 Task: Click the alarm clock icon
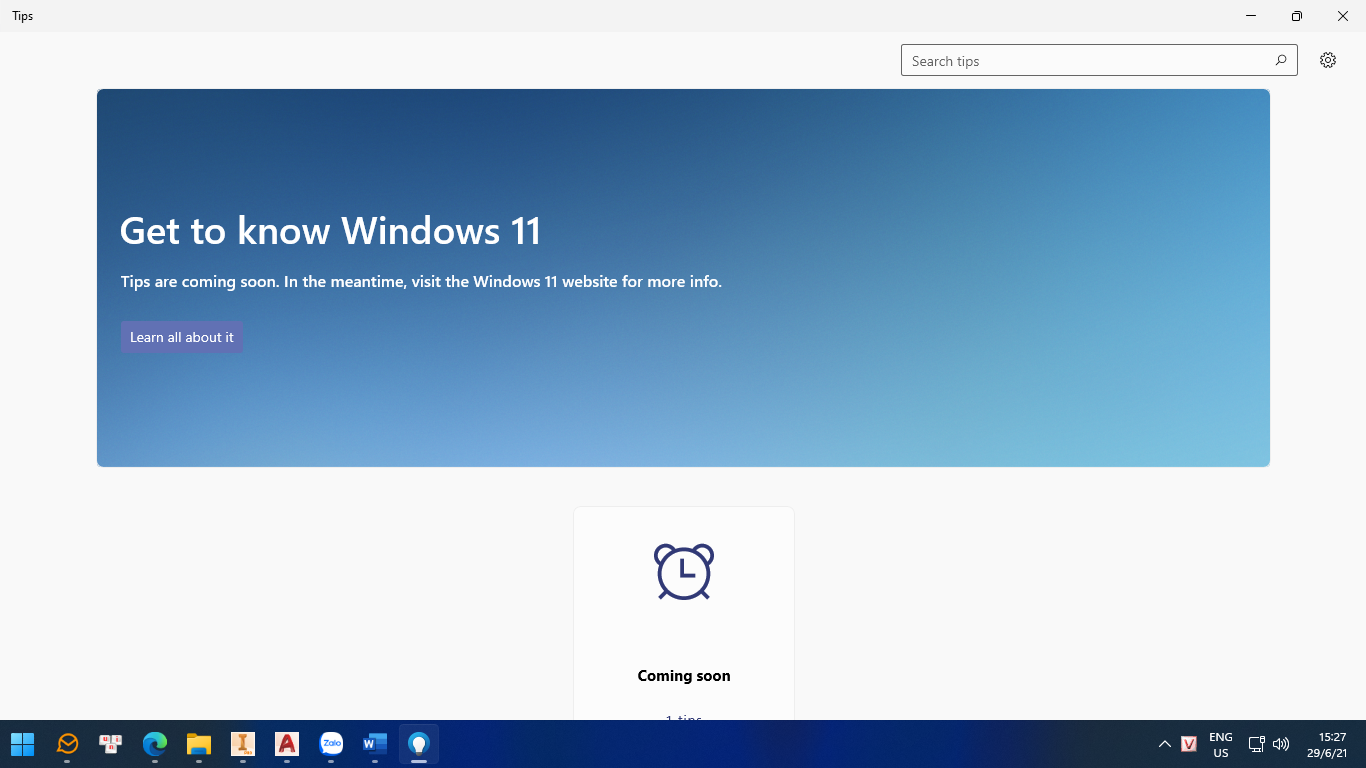click(684, 571)
